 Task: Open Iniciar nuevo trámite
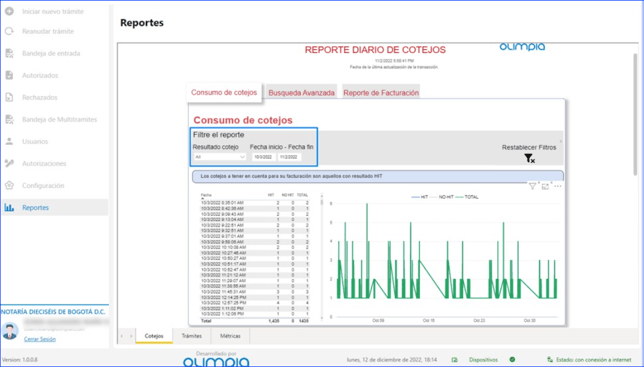(x=54, y=11)
